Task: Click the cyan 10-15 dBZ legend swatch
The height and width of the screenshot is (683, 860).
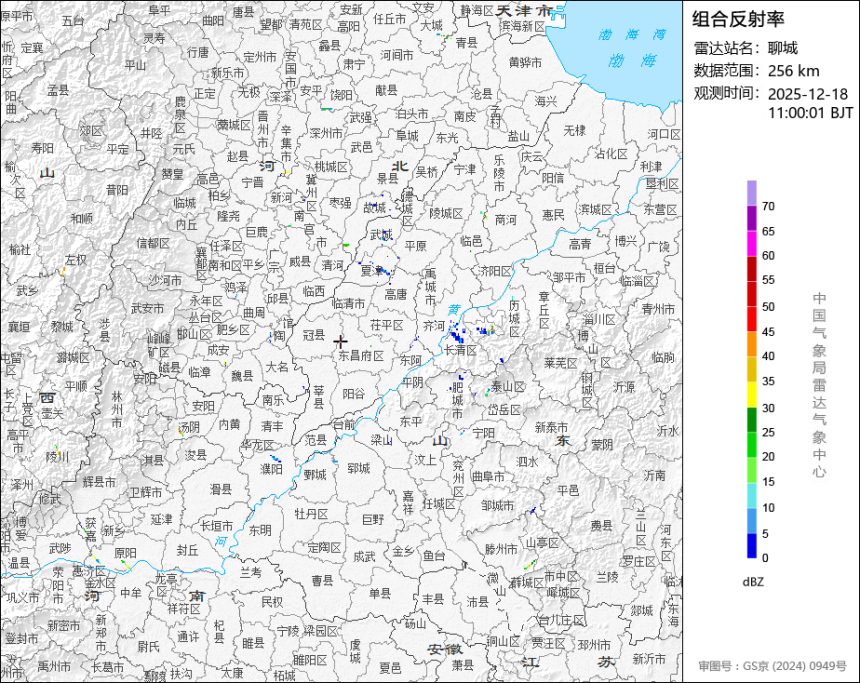Action: coord(751,495)
